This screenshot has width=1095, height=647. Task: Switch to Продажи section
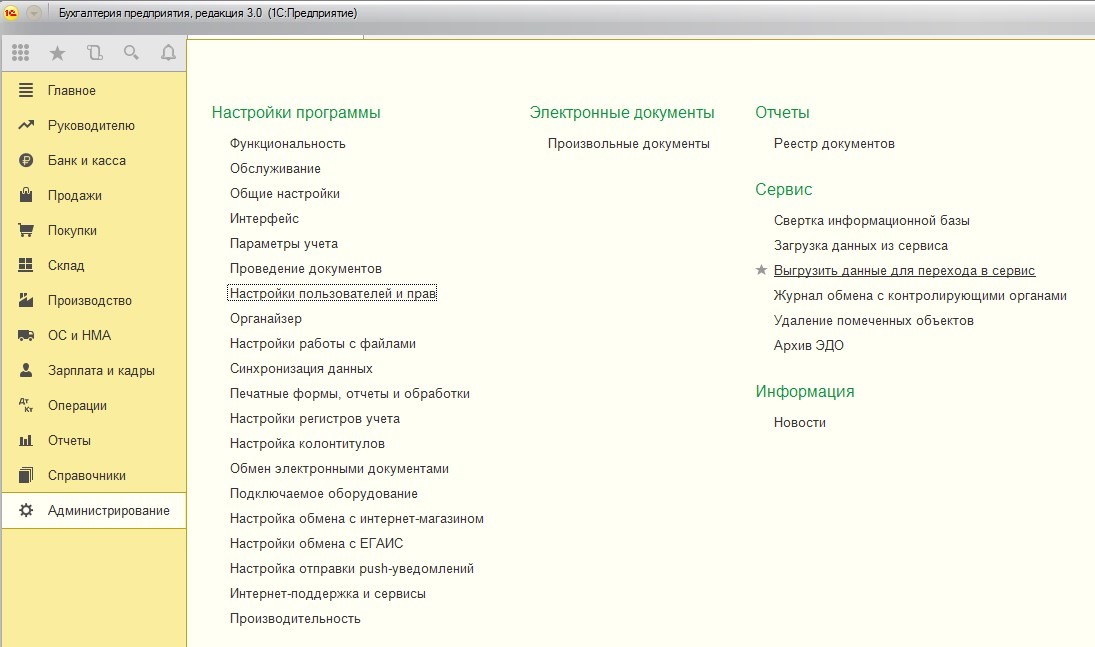75,196
